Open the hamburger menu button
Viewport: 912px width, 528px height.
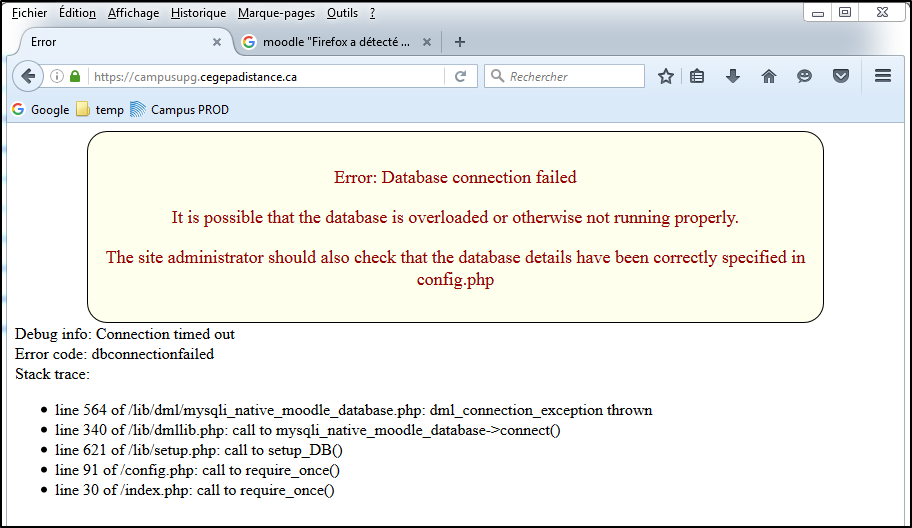coord(883,77)
